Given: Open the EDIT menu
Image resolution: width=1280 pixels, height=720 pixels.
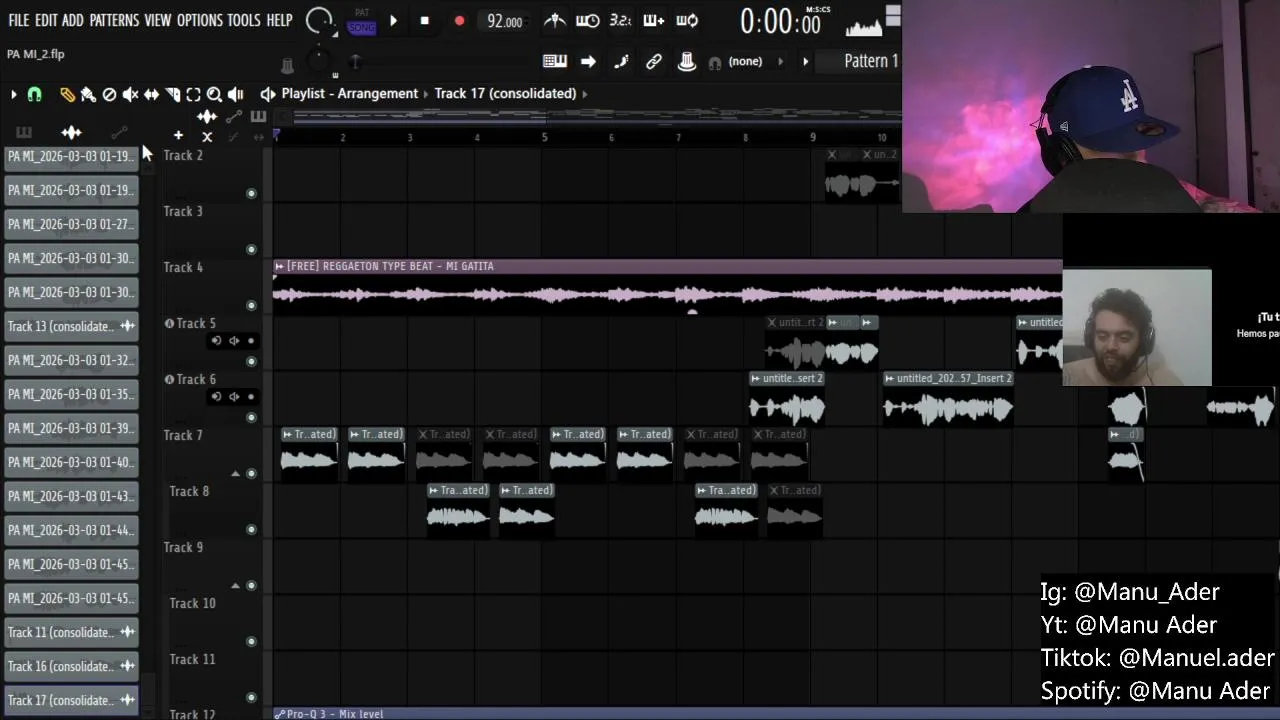Looking at the screenshot, I should [46, 20].
